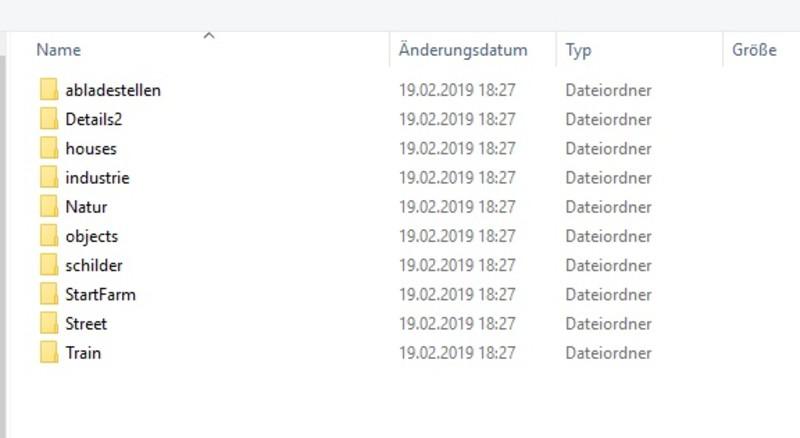Click the Street folder icon
800x438 pixels.
click(x=49, y=324)
